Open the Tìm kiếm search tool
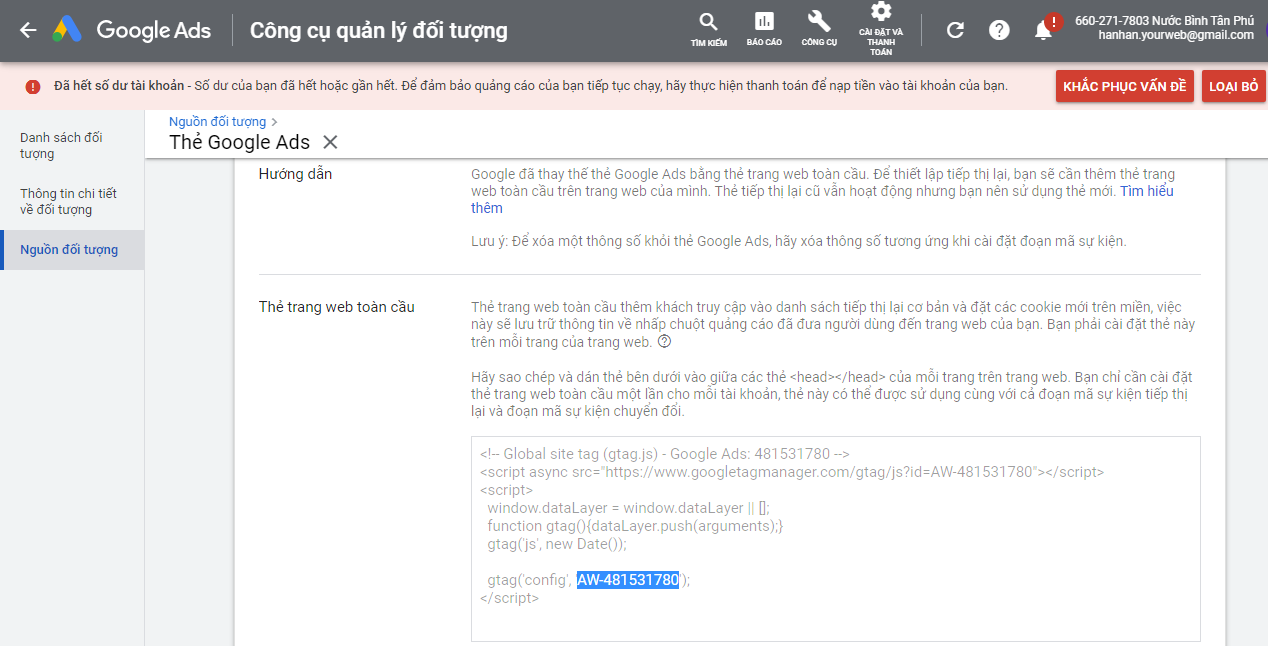The height and width of the screenshot is (646, 1268). point(708,29)
